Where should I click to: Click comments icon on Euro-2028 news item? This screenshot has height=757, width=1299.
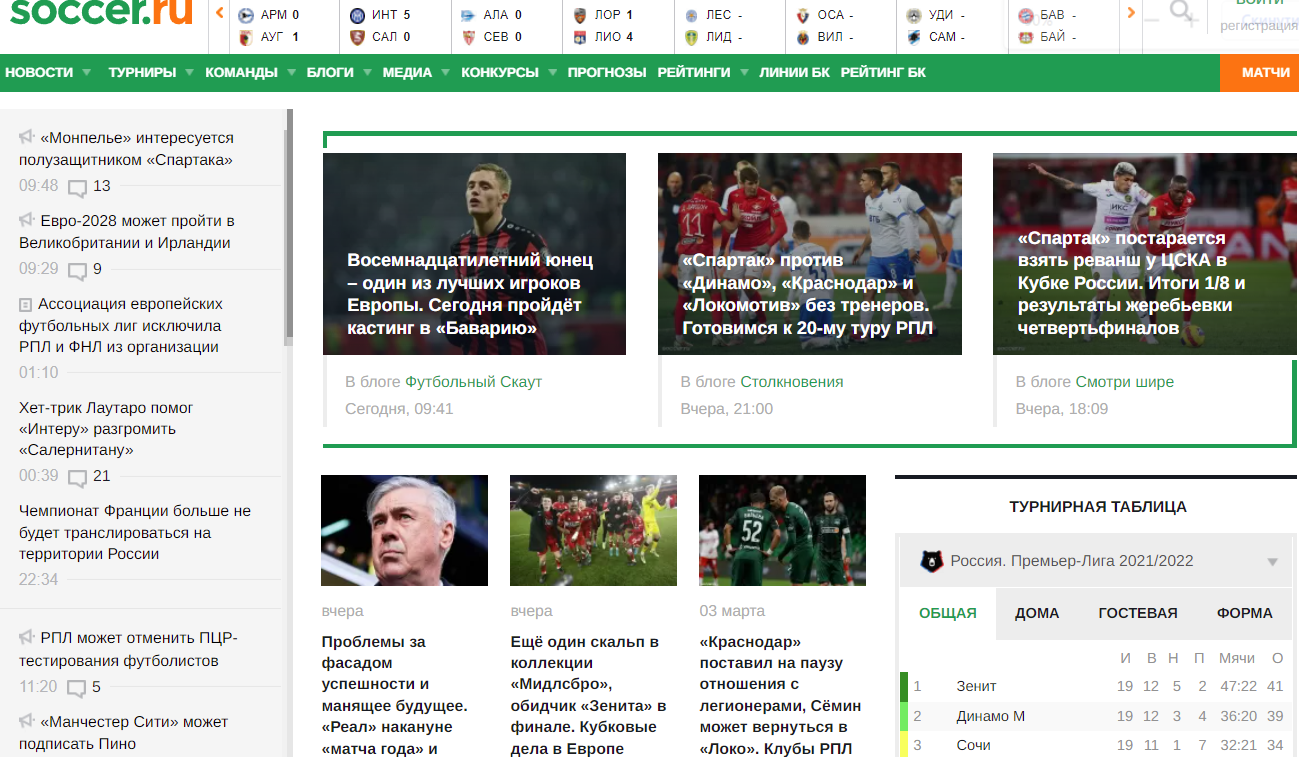pos(78,270)
